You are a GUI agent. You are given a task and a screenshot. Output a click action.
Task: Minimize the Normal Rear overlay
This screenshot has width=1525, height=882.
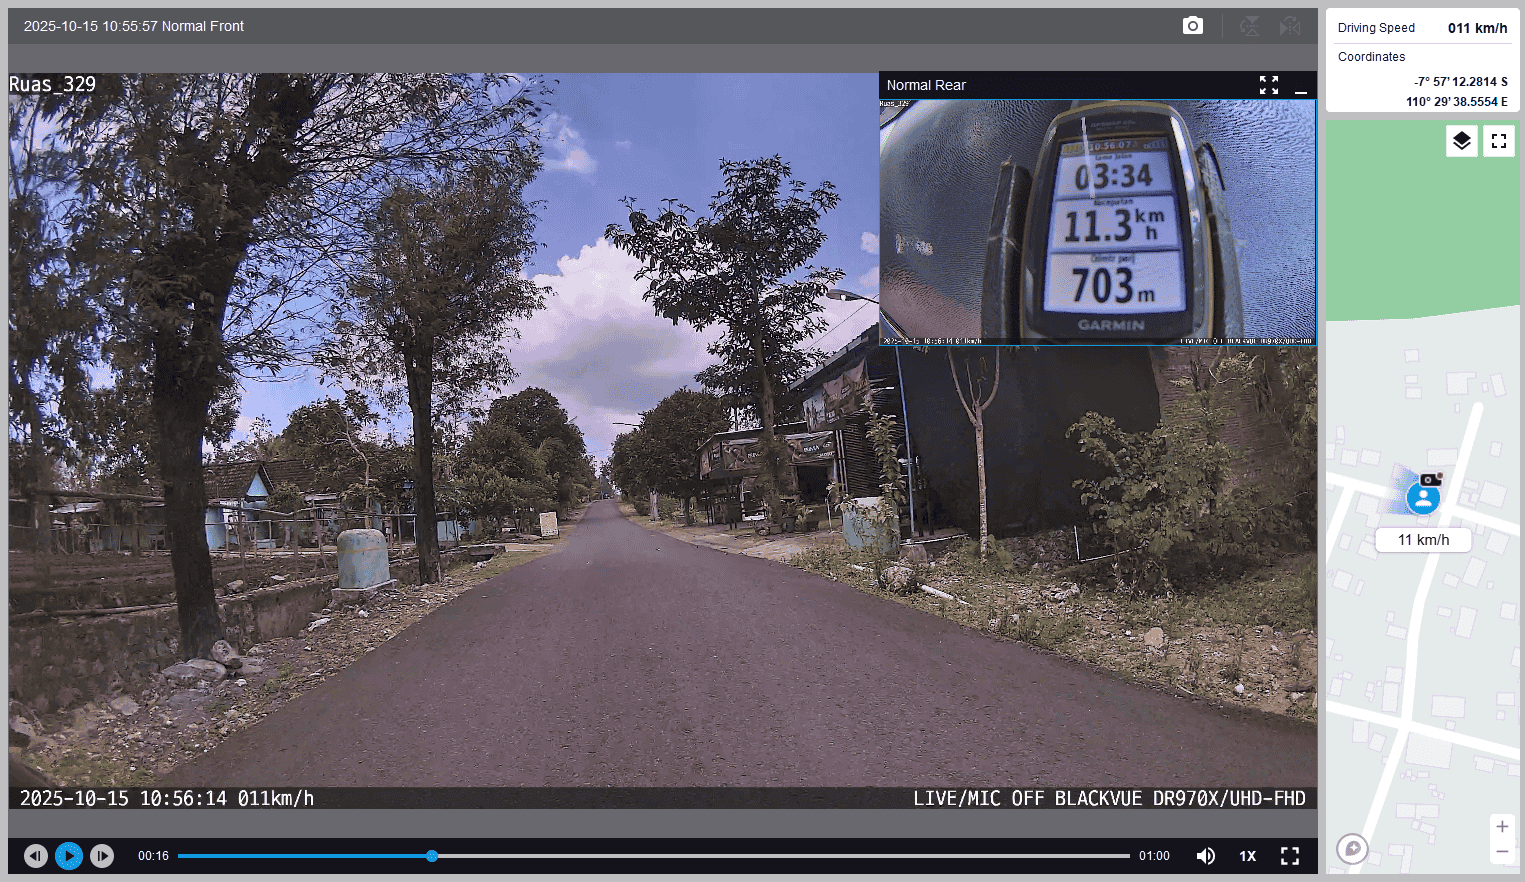pyautogui.click(x=1300, y=86)
